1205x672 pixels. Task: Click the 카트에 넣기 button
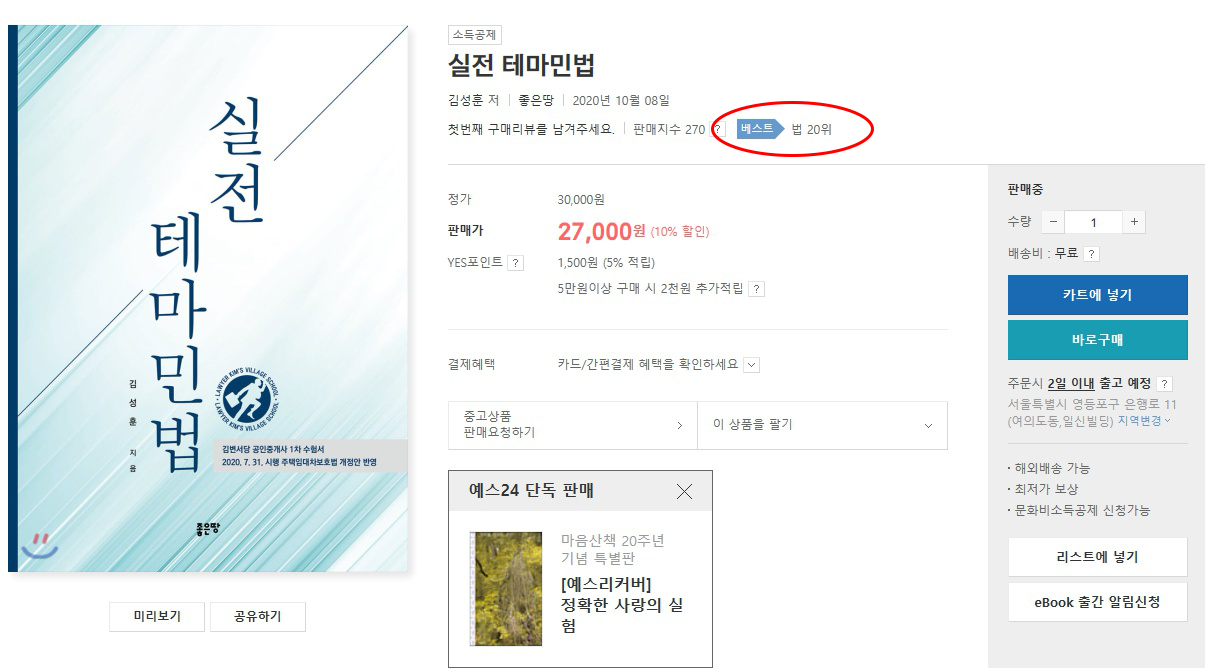coord(1097,295)
